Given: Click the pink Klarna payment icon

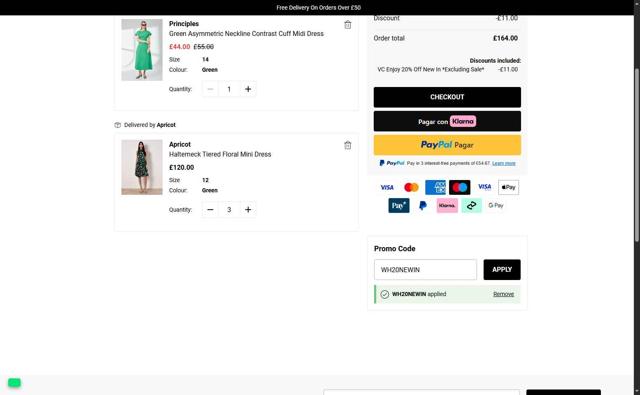Looking at the screenshot, I should pos(447,206).
